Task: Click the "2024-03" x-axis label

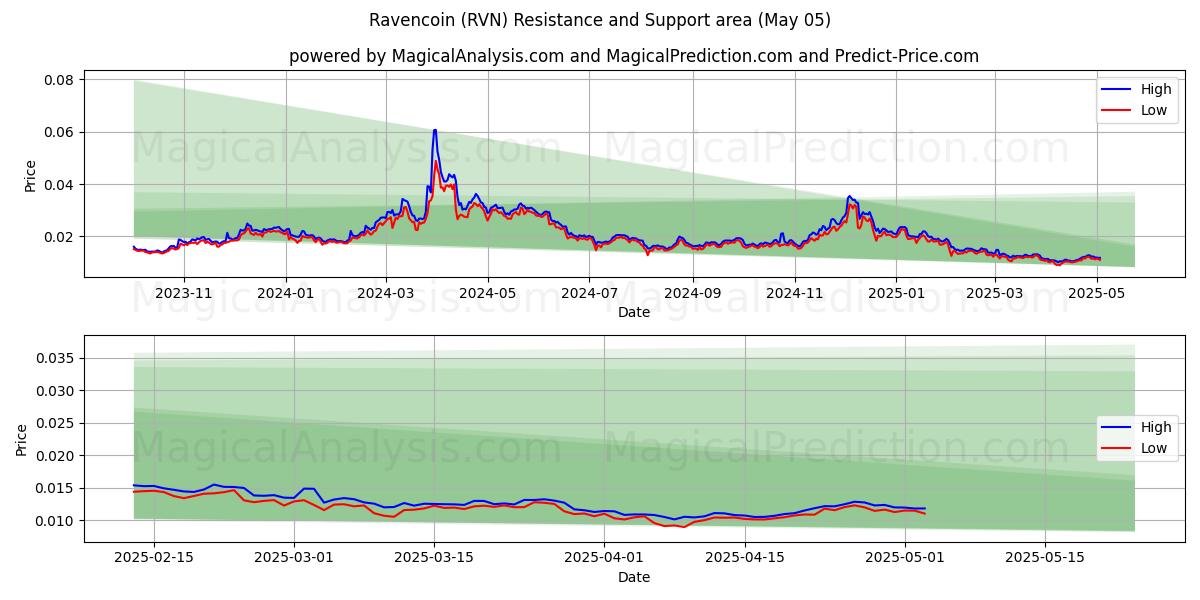Action: (386, 293)
